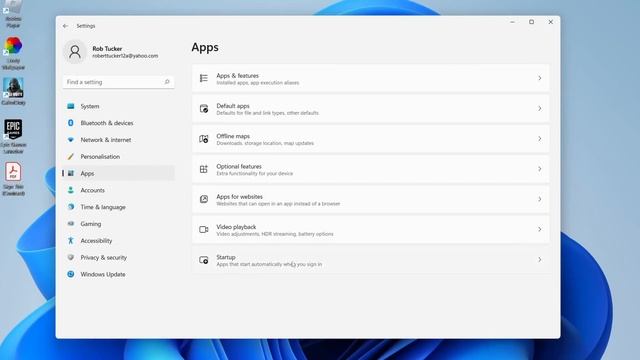
Task: Expand Startup chevron
Action: coord(540,260)
